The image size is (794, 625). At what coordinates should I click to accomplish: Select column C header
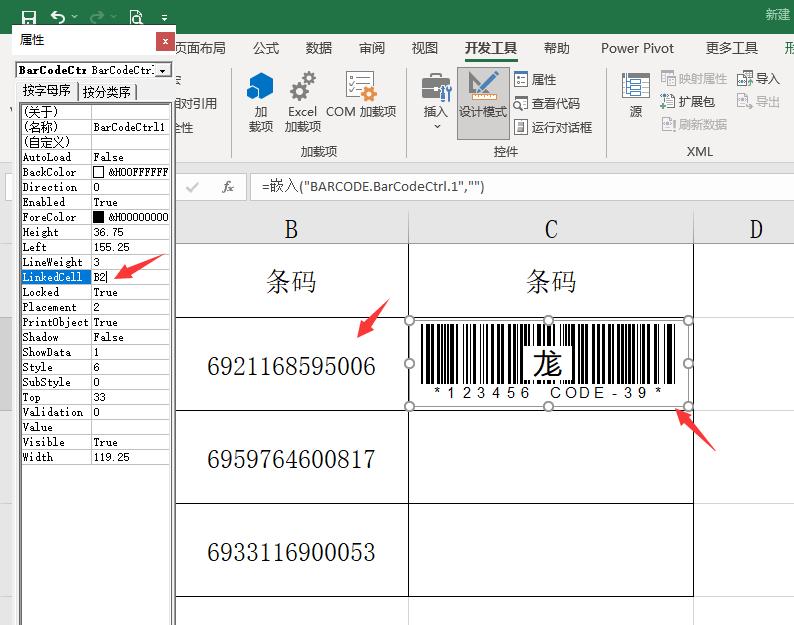point(551,229)
